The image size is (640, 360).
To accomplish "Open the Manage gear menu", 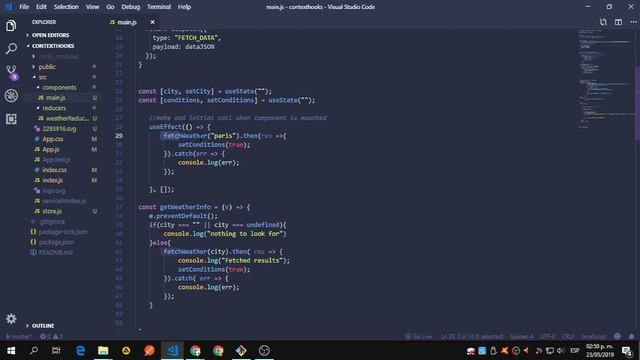I will pos(11,318).
